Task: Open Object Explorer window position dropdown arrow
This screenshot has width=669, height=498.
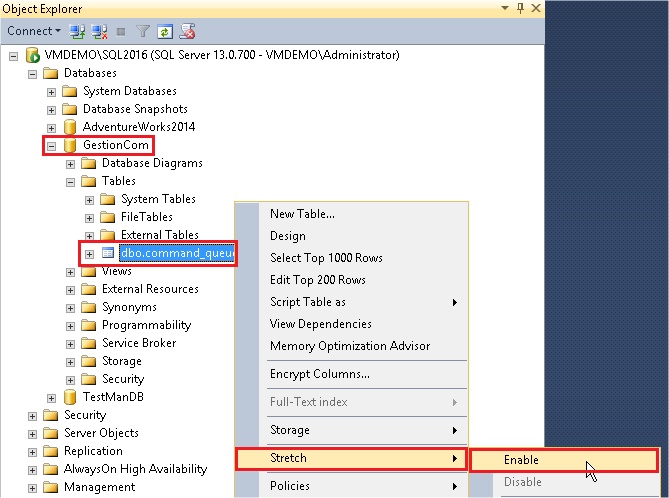Action: (505, 8)
